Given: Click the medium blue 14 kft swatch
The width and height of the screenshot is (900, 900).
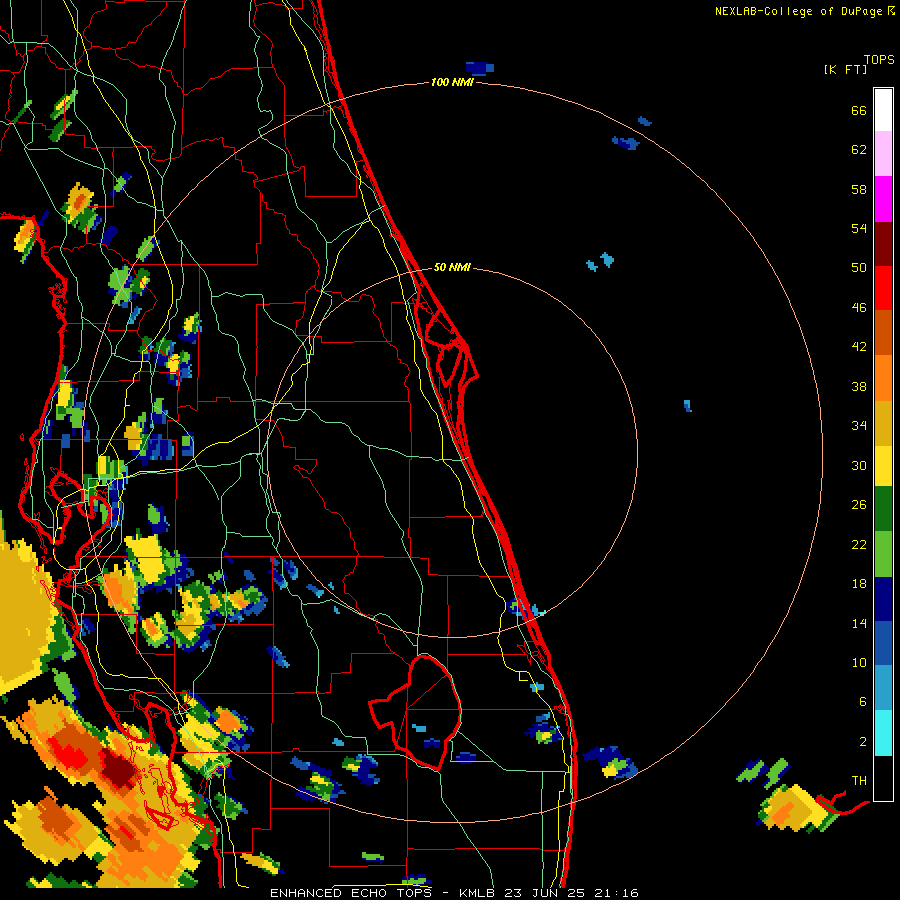Looking at the screenshot, I should pyautogui.click(x=883, y=644).
